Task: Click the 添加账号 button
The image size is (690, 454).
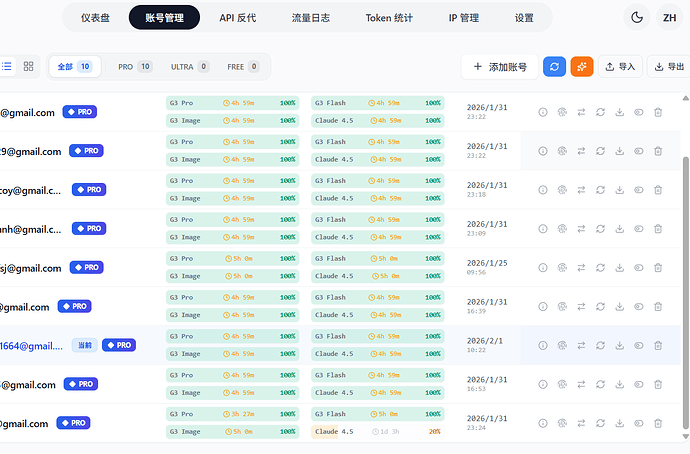Action: point(500,67)
